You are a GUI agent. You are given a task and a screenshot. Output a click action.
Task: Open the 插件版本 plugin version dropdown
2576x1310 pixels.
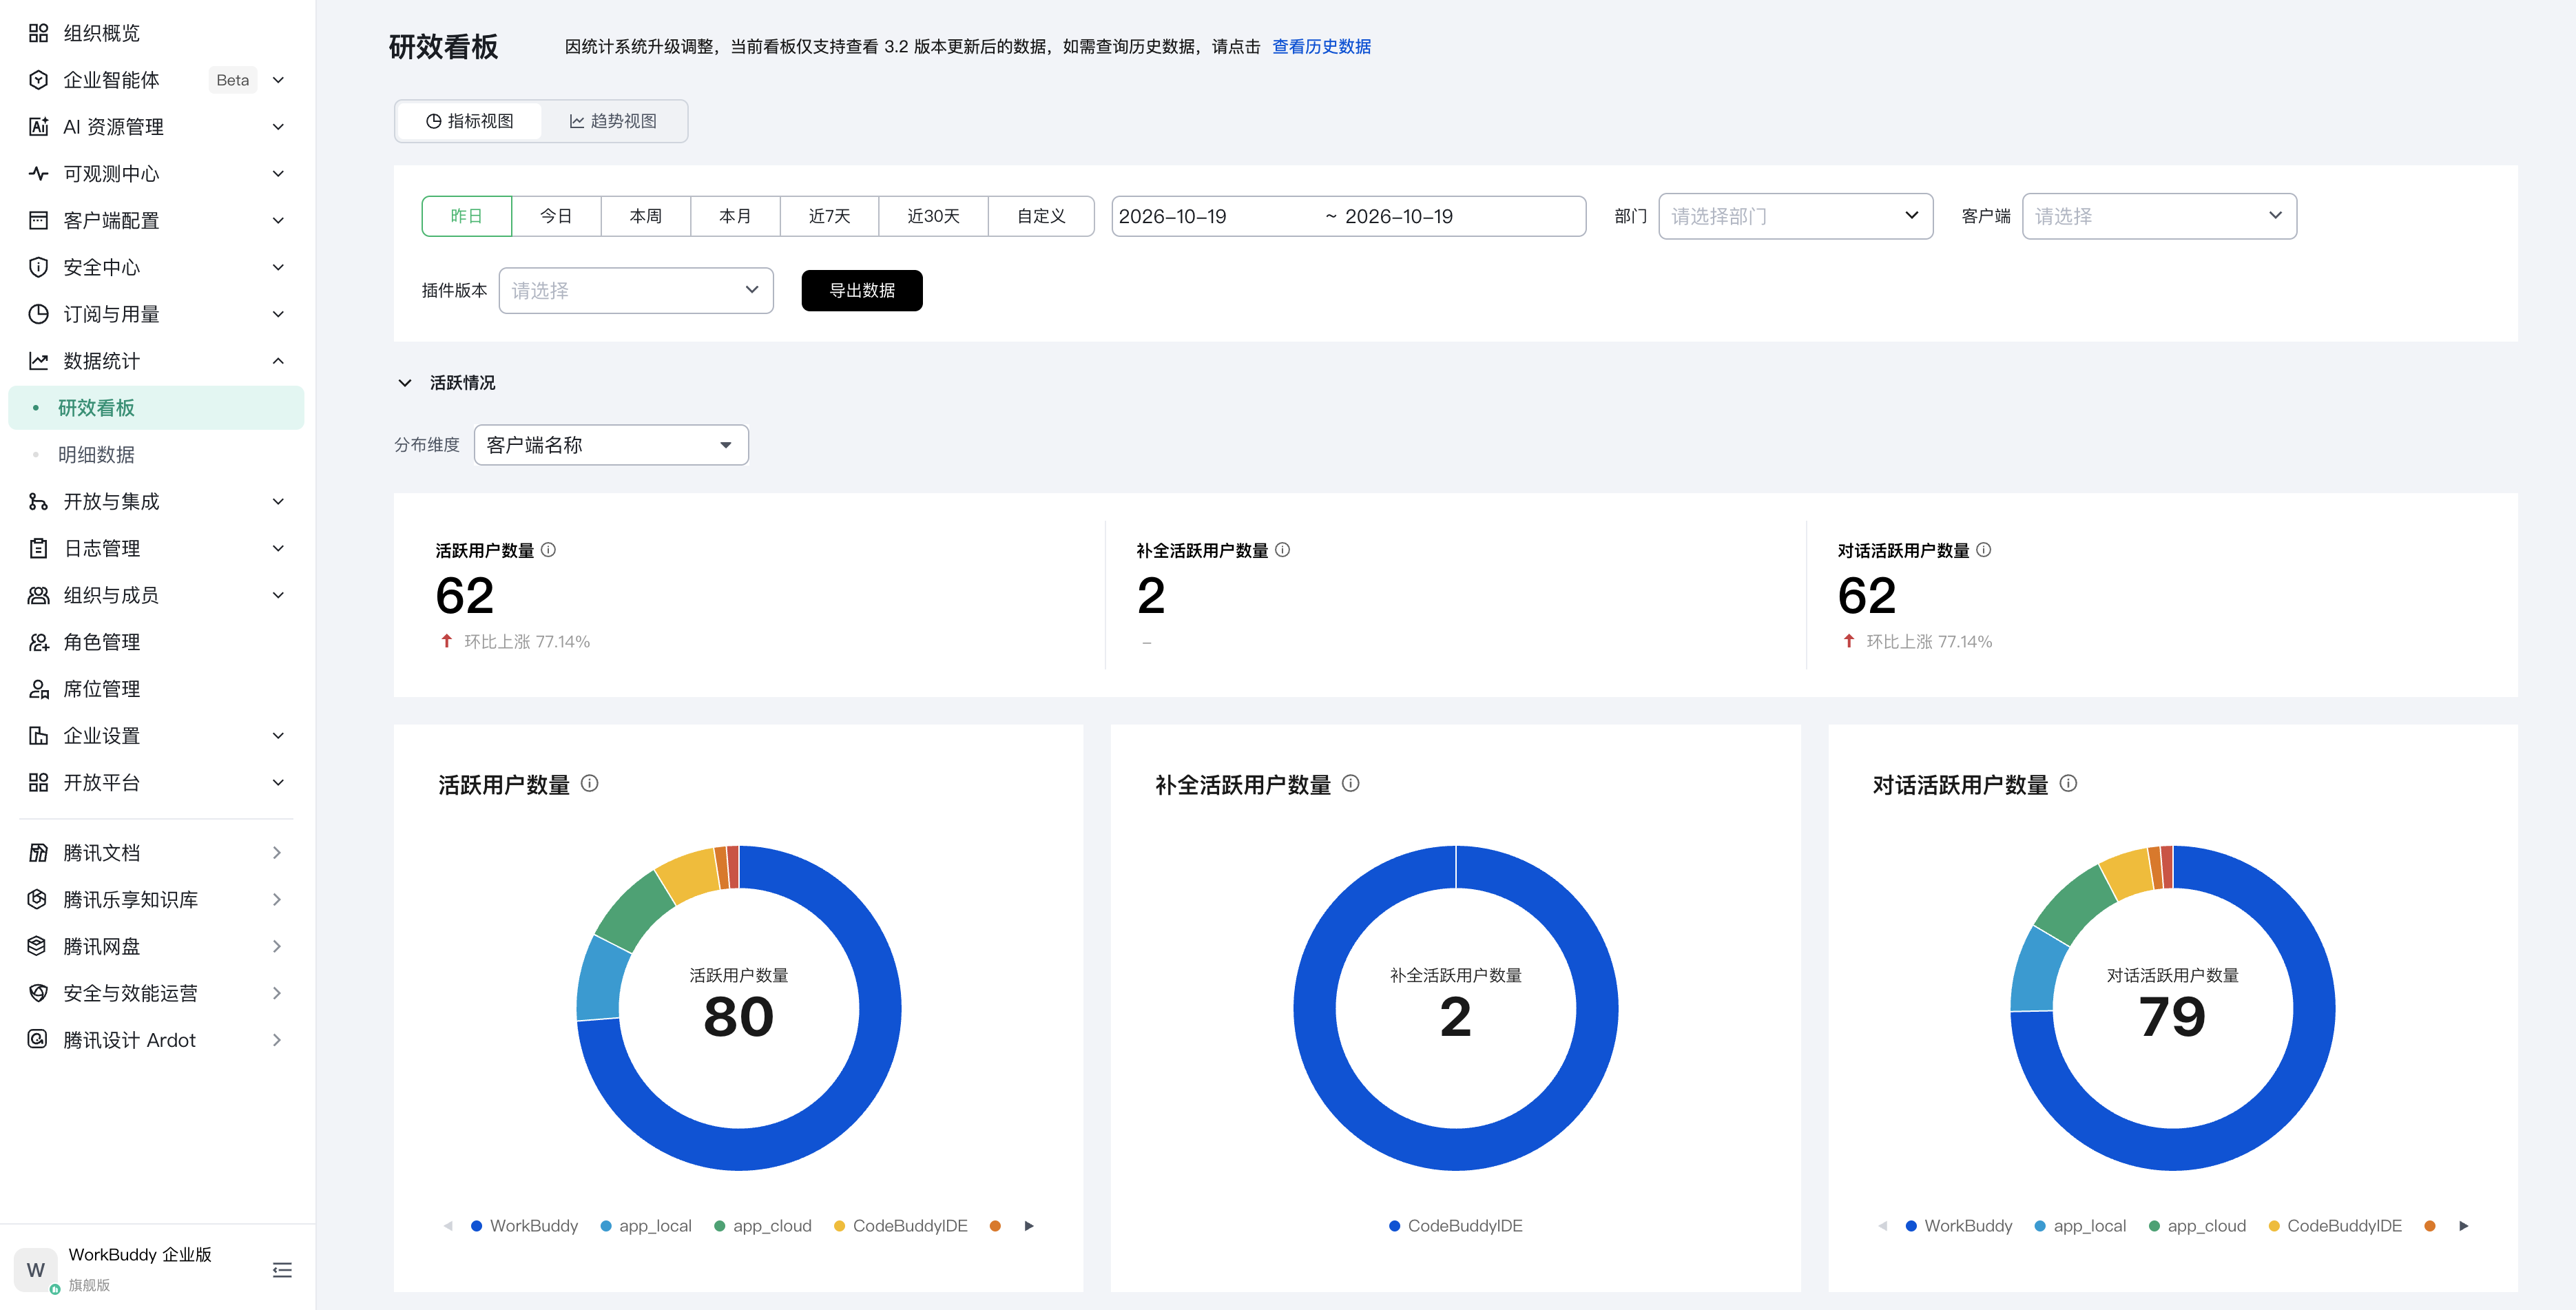[636, 290]
